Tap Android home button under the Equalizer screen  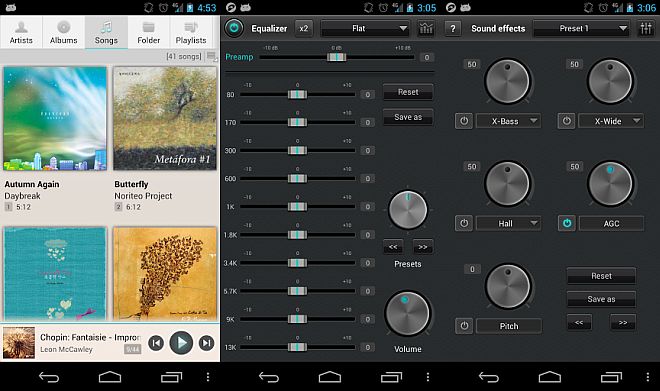(330, 377)
